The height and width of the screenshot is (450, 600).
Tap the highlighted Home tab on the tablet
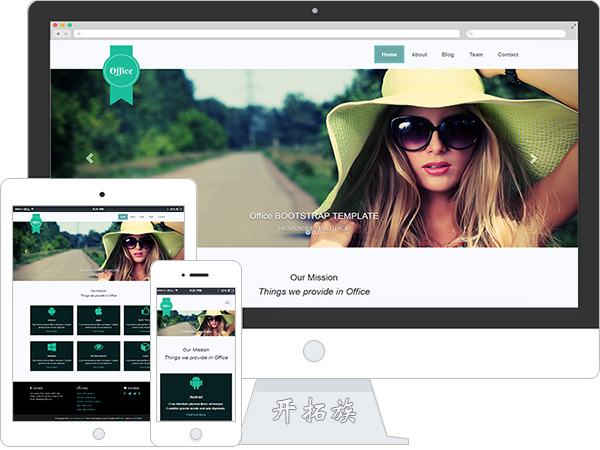click(x=123, y=217)
